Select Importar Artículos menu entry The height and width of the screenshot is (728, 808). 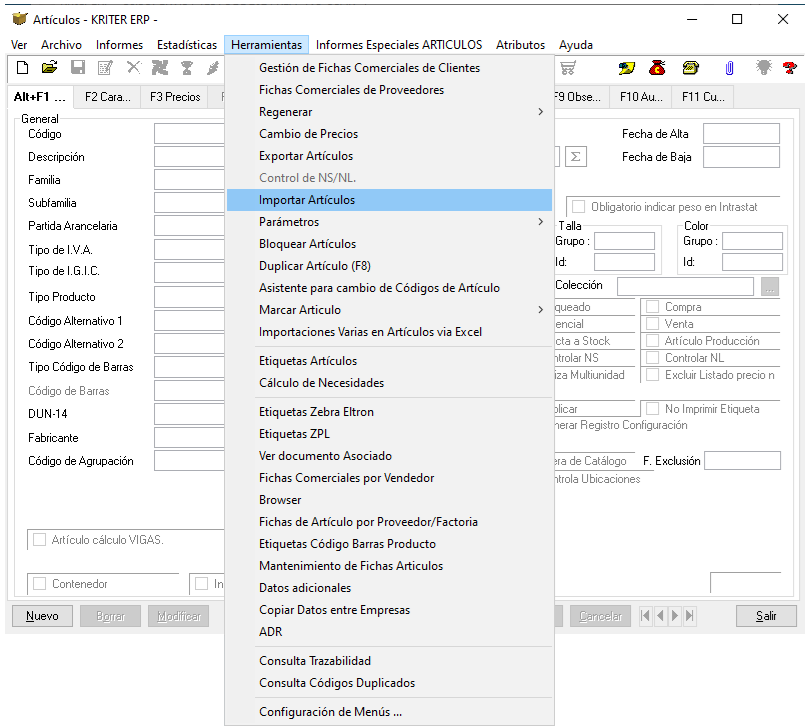pyautogui.click(x=389, y=200)
